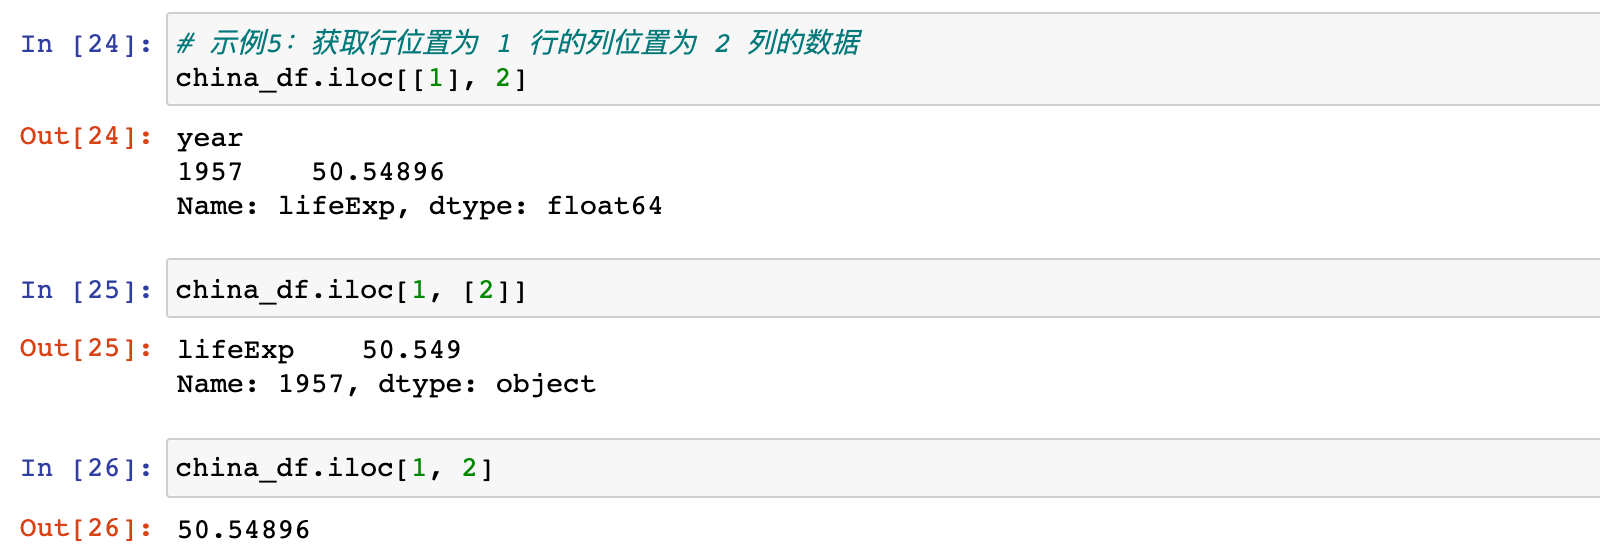
Task: Click the 1957 row value 50.54896
Action: click(378, 172)
